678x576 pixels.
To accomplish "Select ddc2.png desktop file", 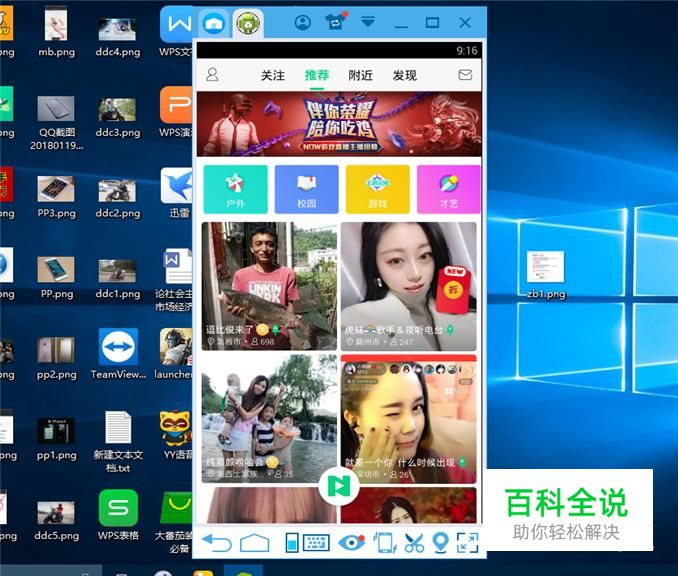I will point(118,198).
